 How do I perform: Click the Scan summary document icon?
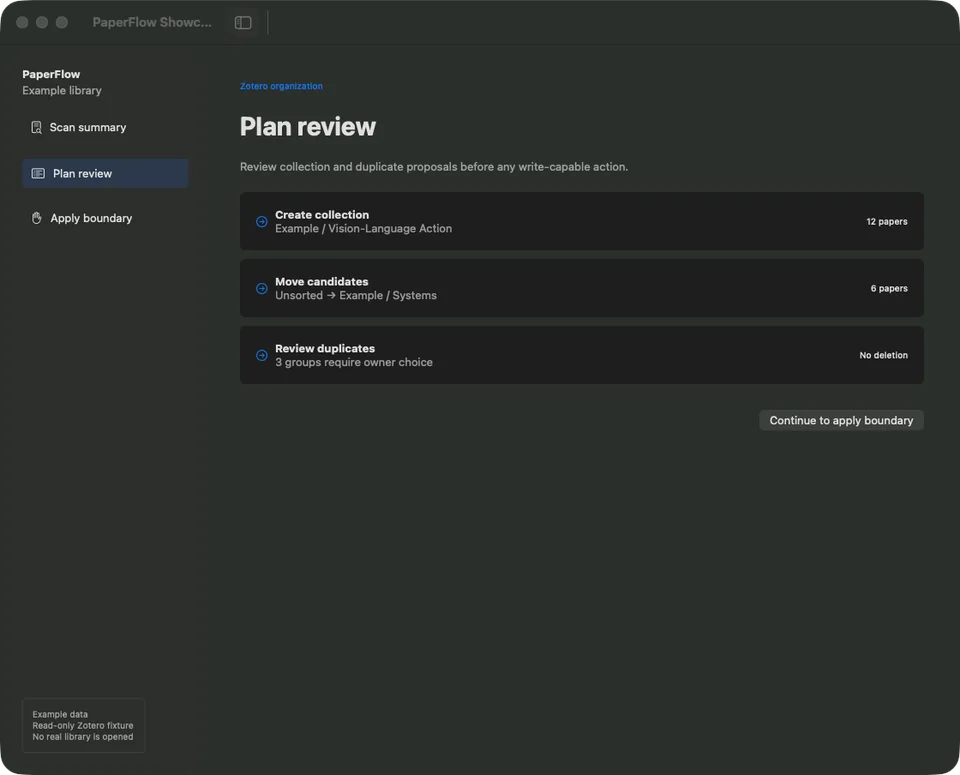pyautogui.click(x=36, y=127)
